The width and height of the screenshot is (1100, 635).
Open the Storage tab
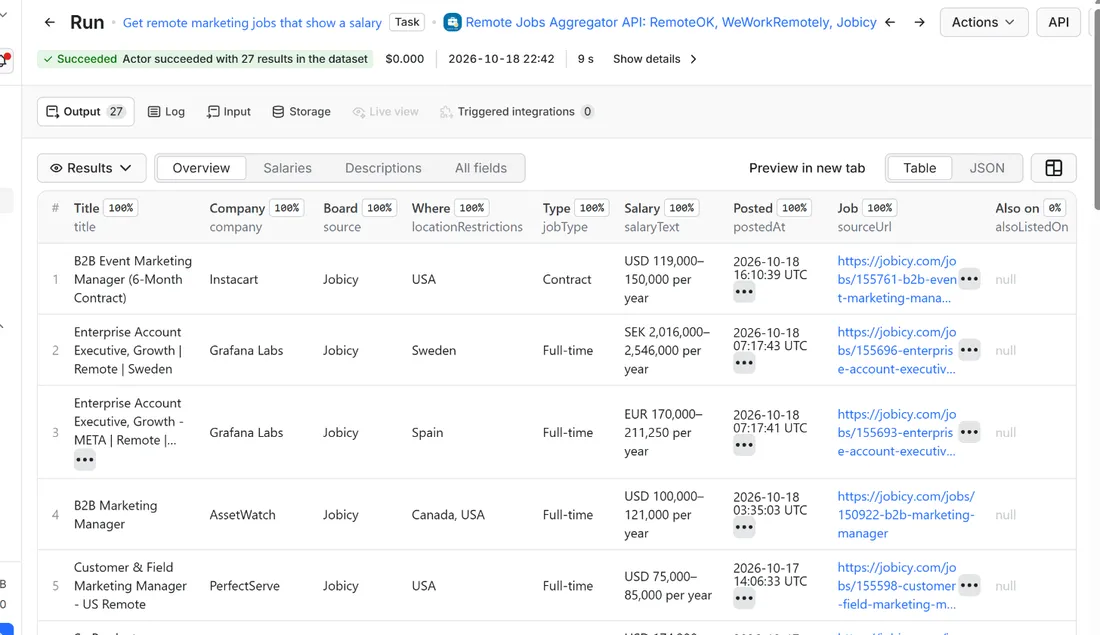point(301,112)
